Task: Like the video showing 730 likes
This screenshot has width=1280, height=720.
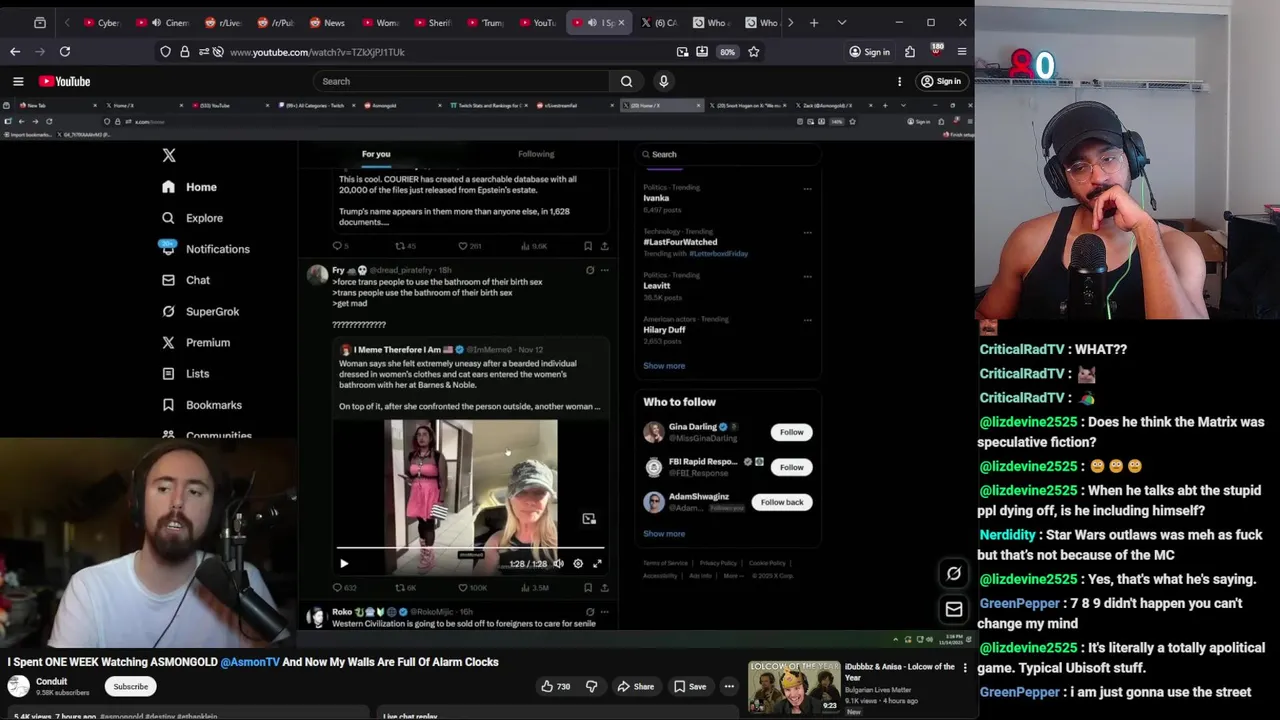Action: [x=556, y=686]
